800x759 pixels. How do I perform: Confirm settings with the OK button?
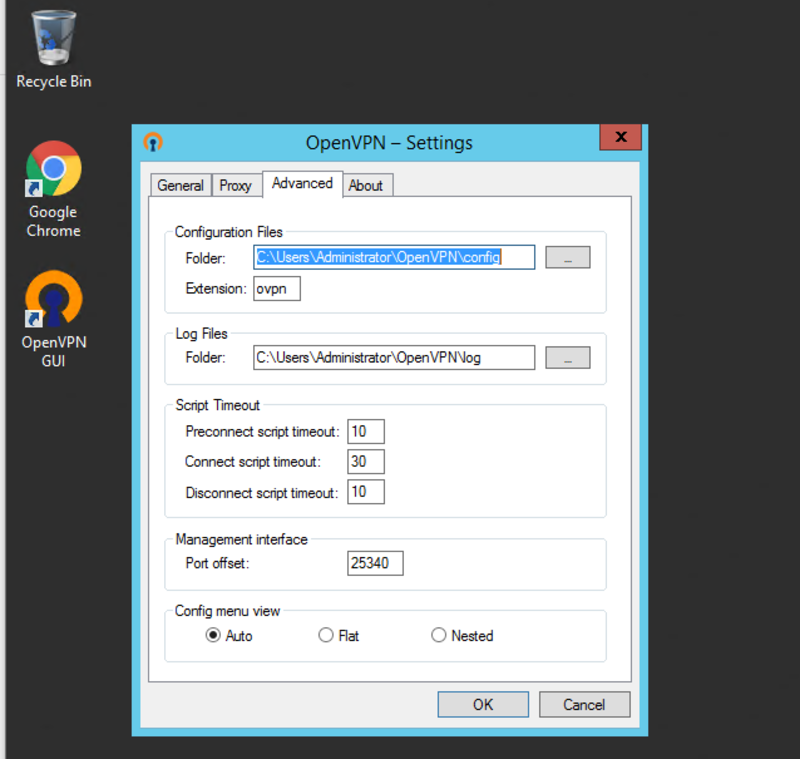click(x=483, y=704)
